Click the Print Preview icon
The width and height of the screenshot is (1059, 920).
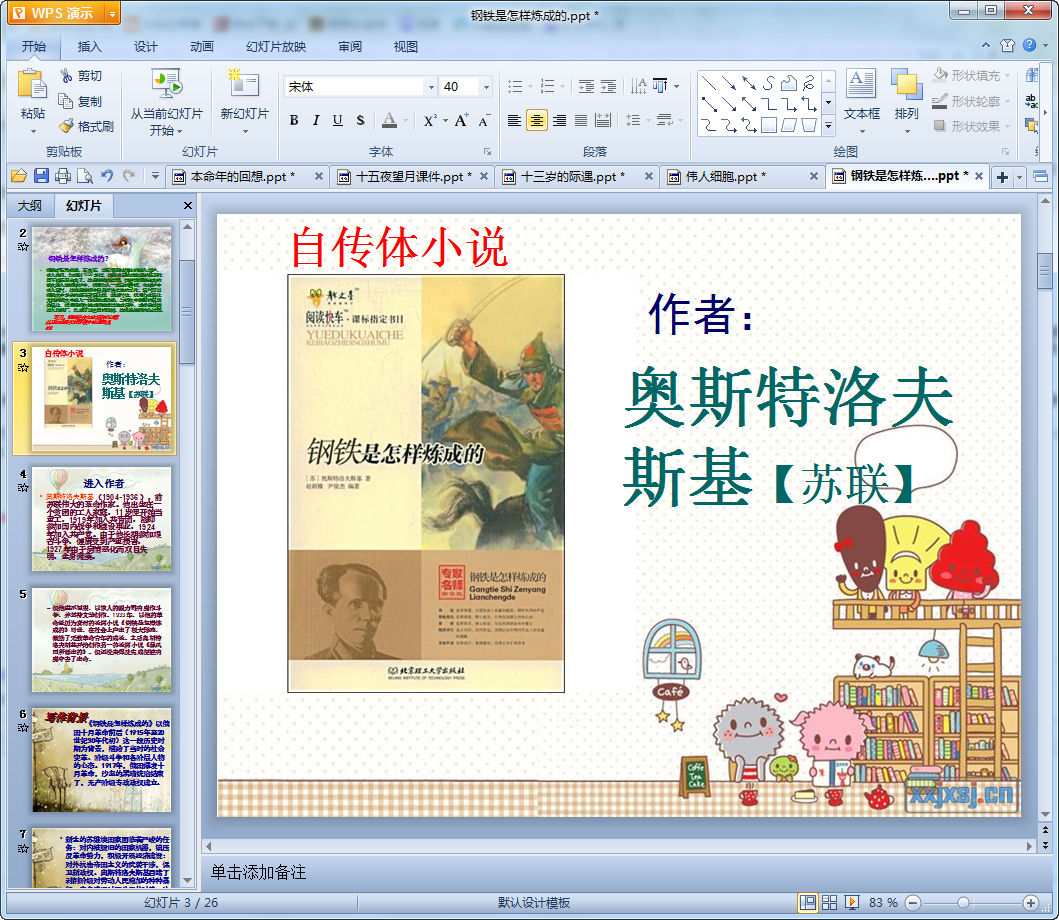click(x=85, y=176)
